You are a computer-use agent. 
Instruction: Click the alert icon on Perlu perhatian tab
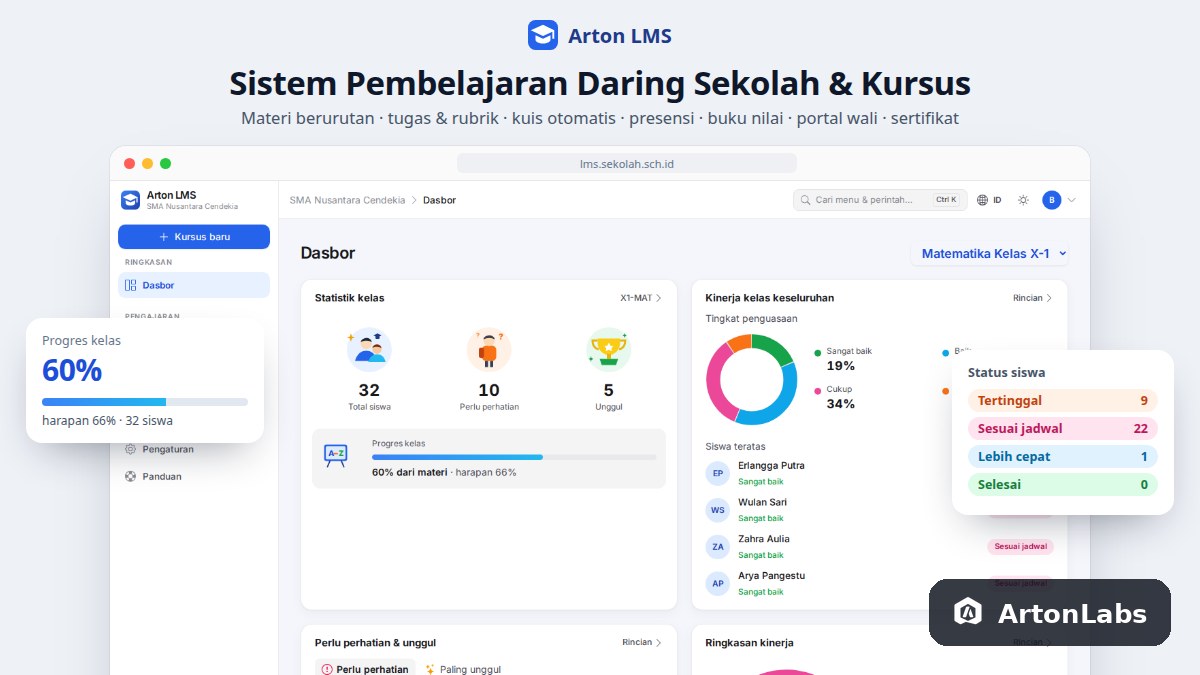[x=327, y=669]
